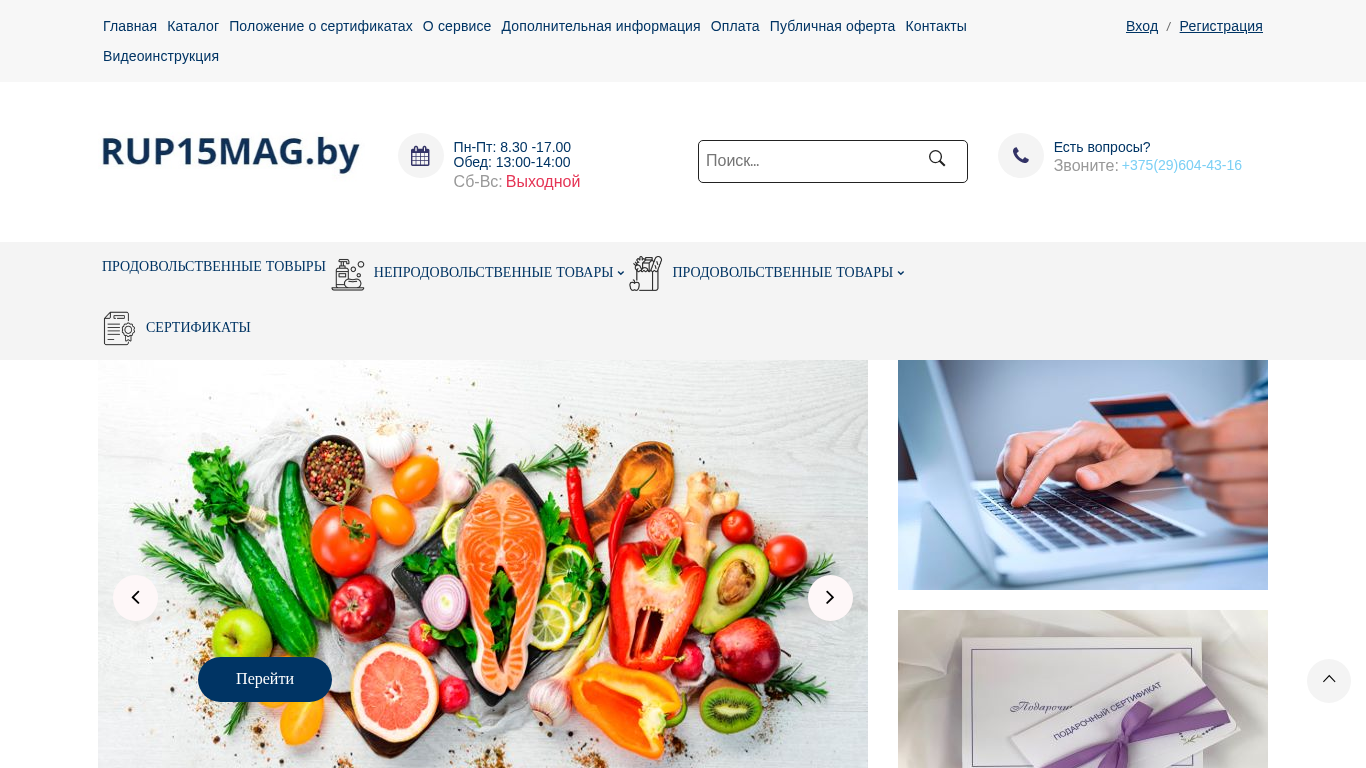
Task: Open Видеоинструкция menu link
Action: [x=161, y=56]
